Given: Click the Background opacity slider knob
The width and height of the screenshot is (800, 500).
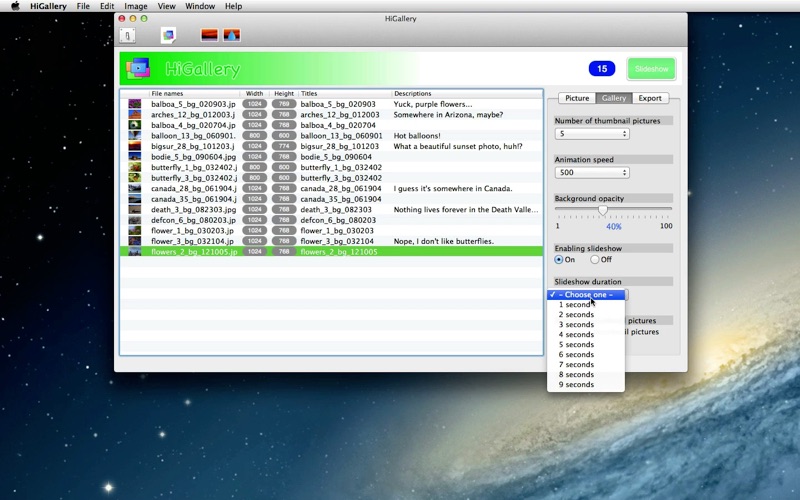Looking at the screenshot, I should [x=603, y=210].
